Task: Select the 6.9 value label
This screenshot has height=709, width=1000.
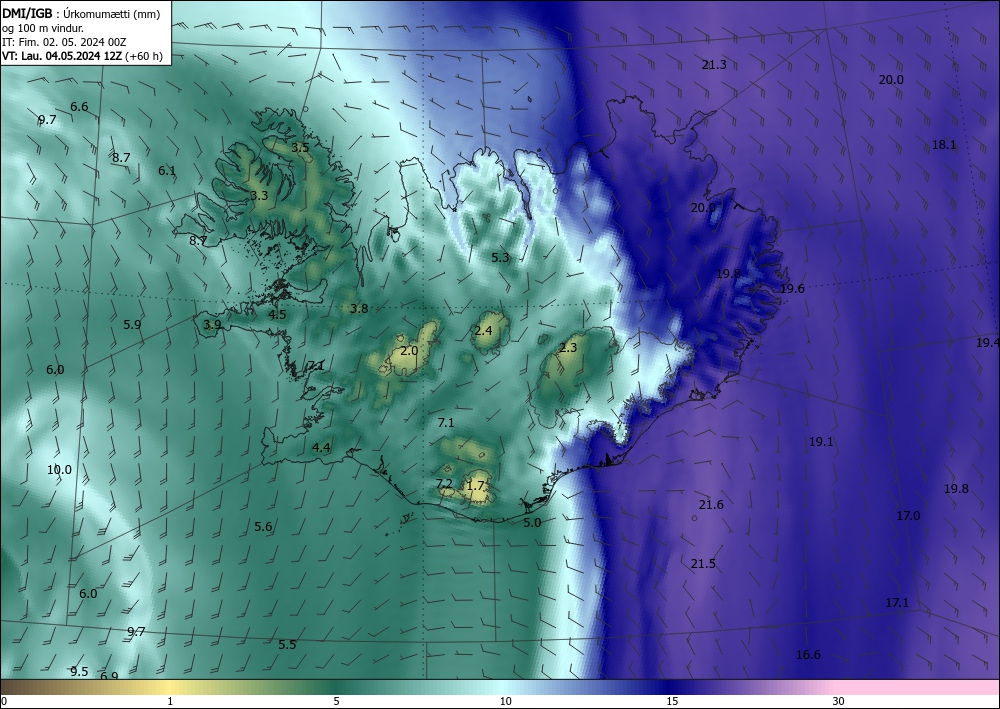Action: coord(109,676)
